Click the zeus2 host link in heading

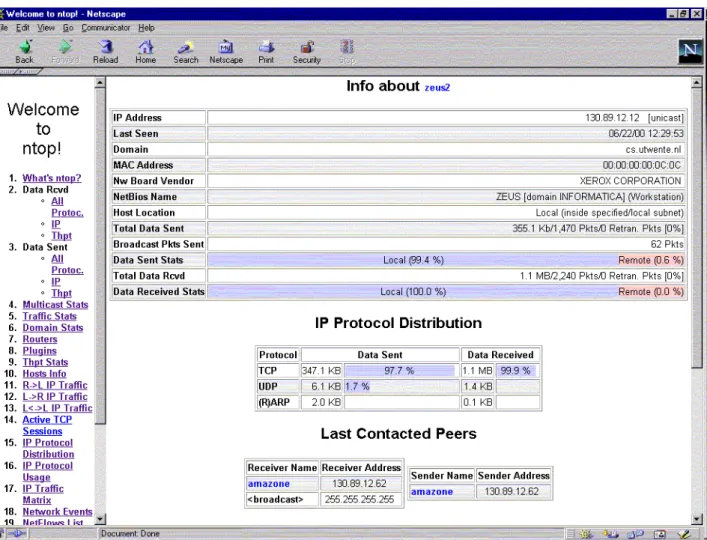[437, 87]
